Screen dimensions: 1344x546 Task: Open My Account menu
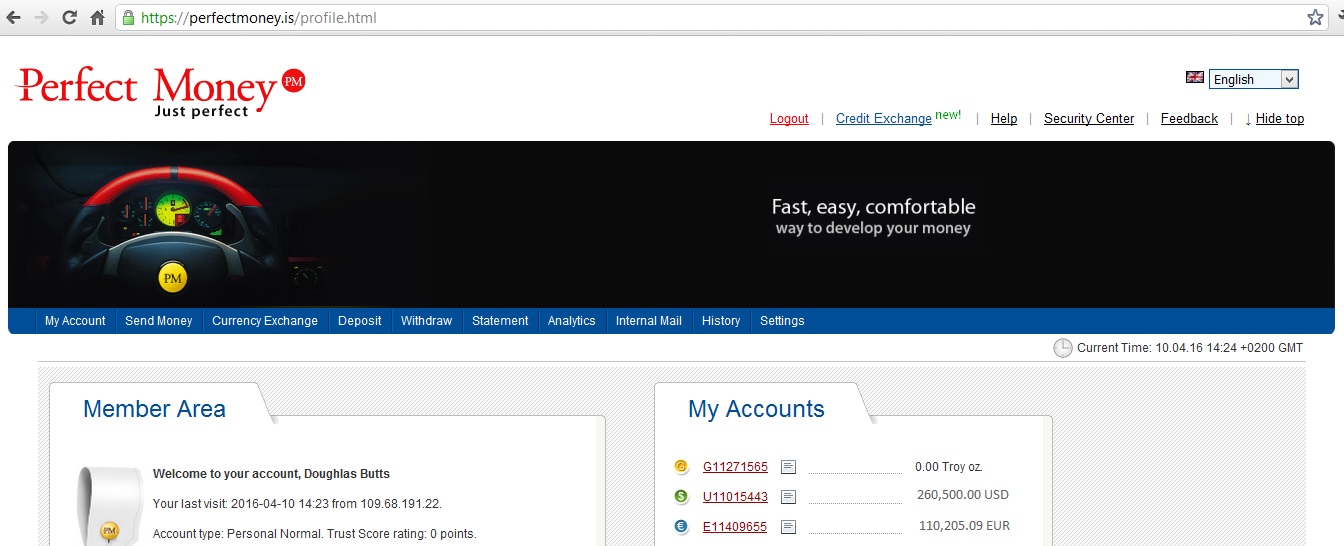tap(75, 321)
